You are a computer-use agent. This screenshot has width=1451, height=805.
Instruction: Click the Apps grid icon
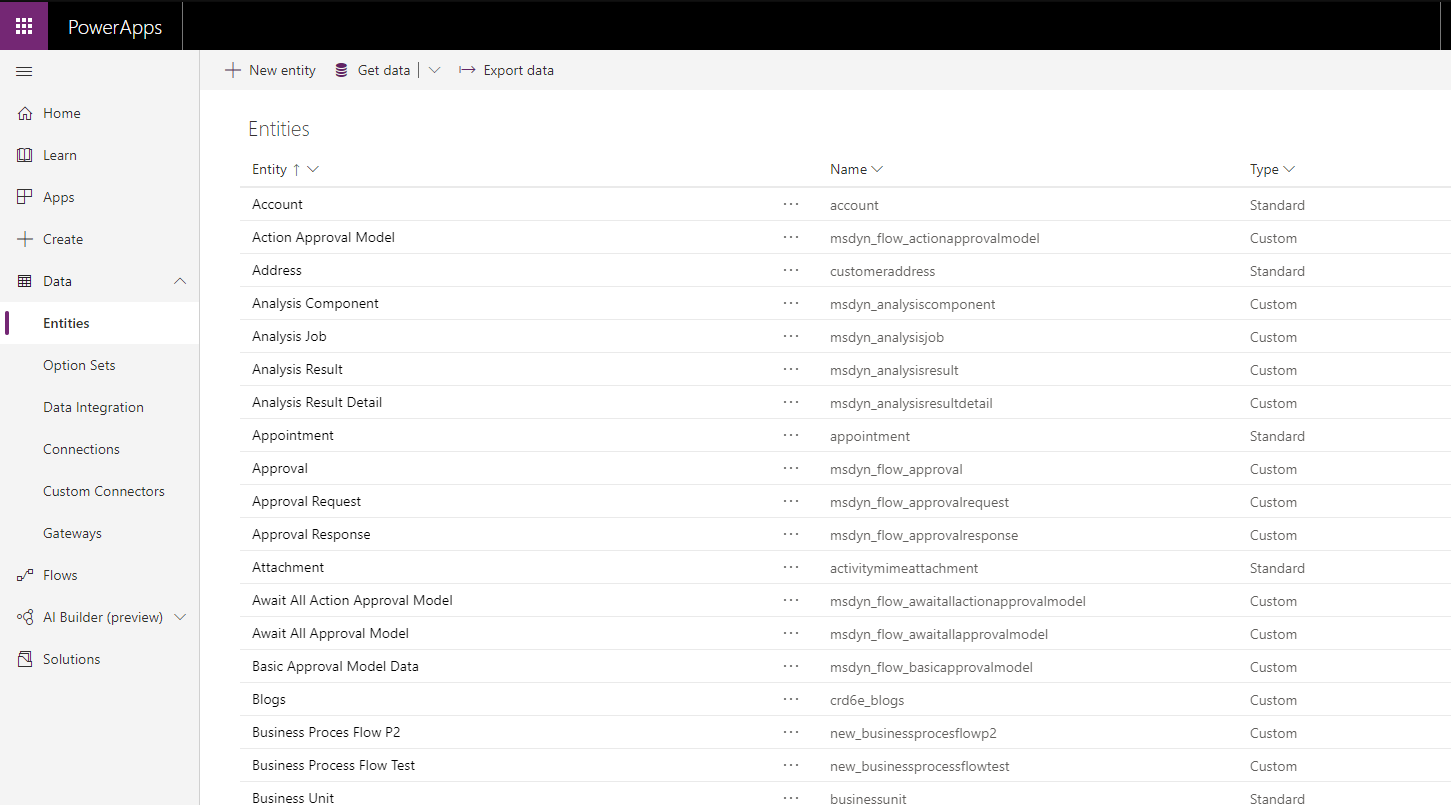pos(25,198)
